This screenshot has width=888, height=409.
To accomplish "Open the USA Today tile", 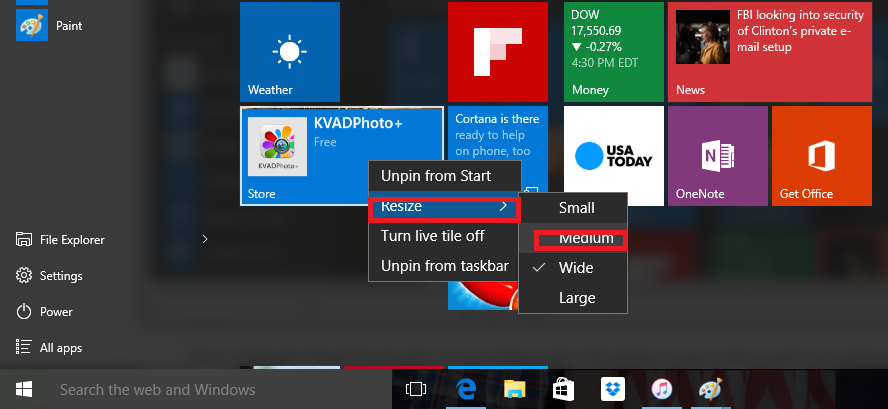I will 614,156.
